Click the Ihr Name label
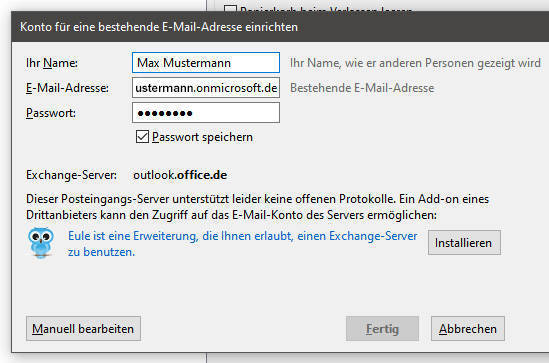The image size is (549, 363). (x=52, y=63)
